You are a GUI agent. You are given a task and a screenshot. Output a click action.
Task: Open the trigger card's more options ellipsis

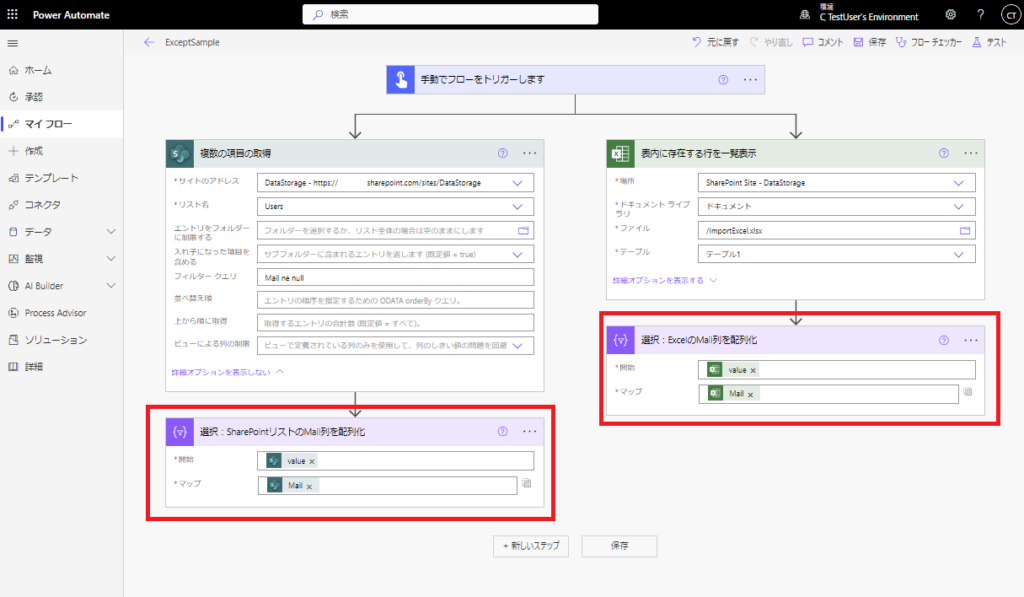pyautogui.click(x=750, y=80)
